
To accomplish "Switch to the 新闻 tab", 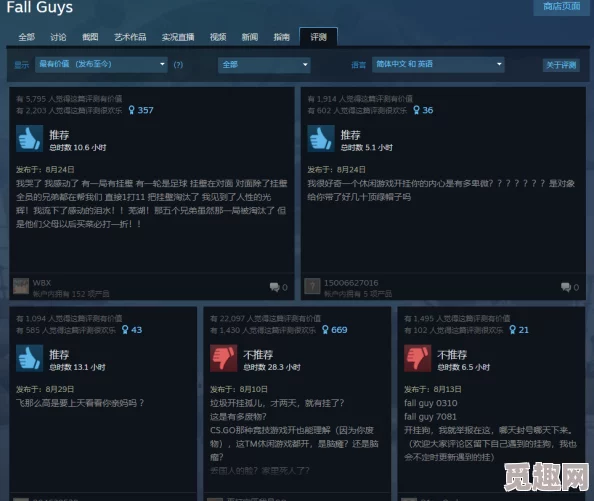I will [x=250, y=37].
